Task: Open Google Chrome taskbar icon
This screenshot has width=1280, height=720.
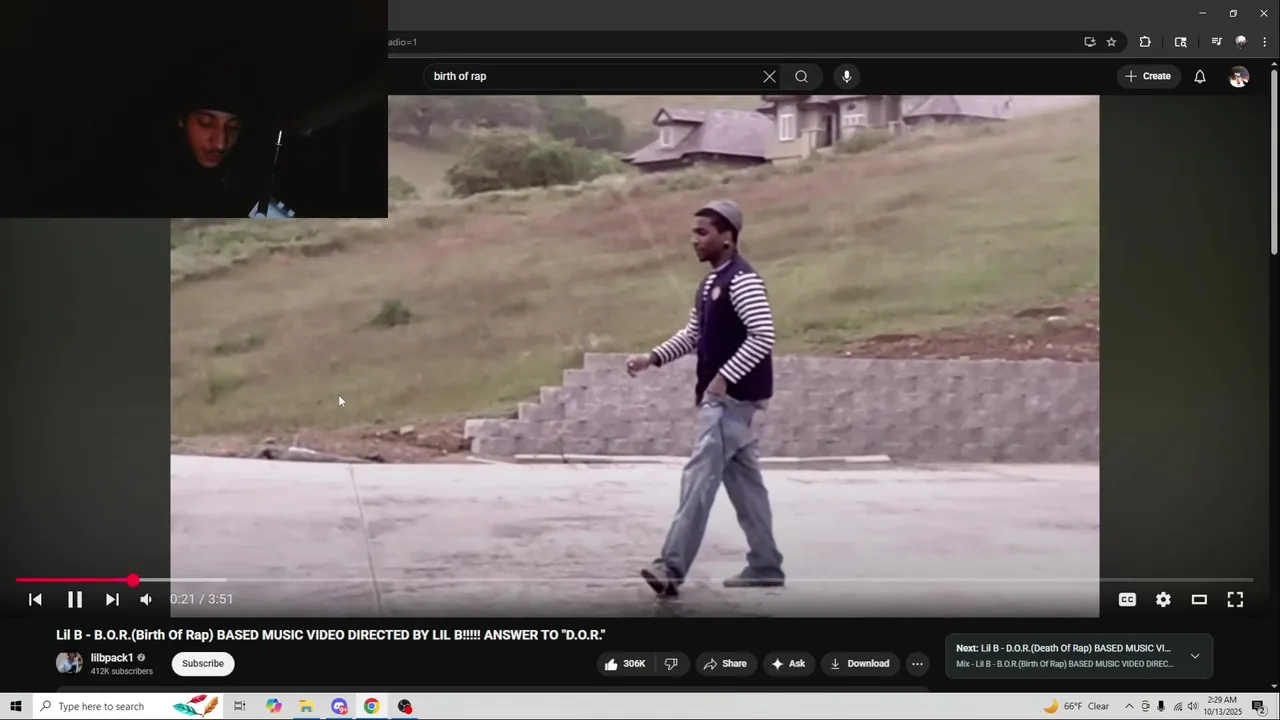Action: [371, 706]
